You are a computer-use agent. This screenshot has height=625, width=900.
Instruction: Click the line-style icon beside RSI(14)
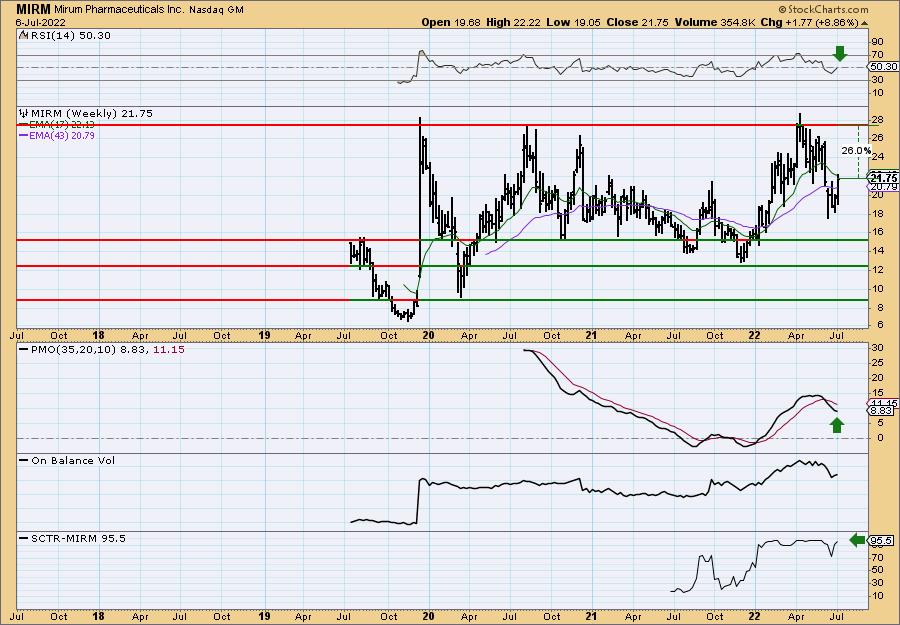[23, 35]
